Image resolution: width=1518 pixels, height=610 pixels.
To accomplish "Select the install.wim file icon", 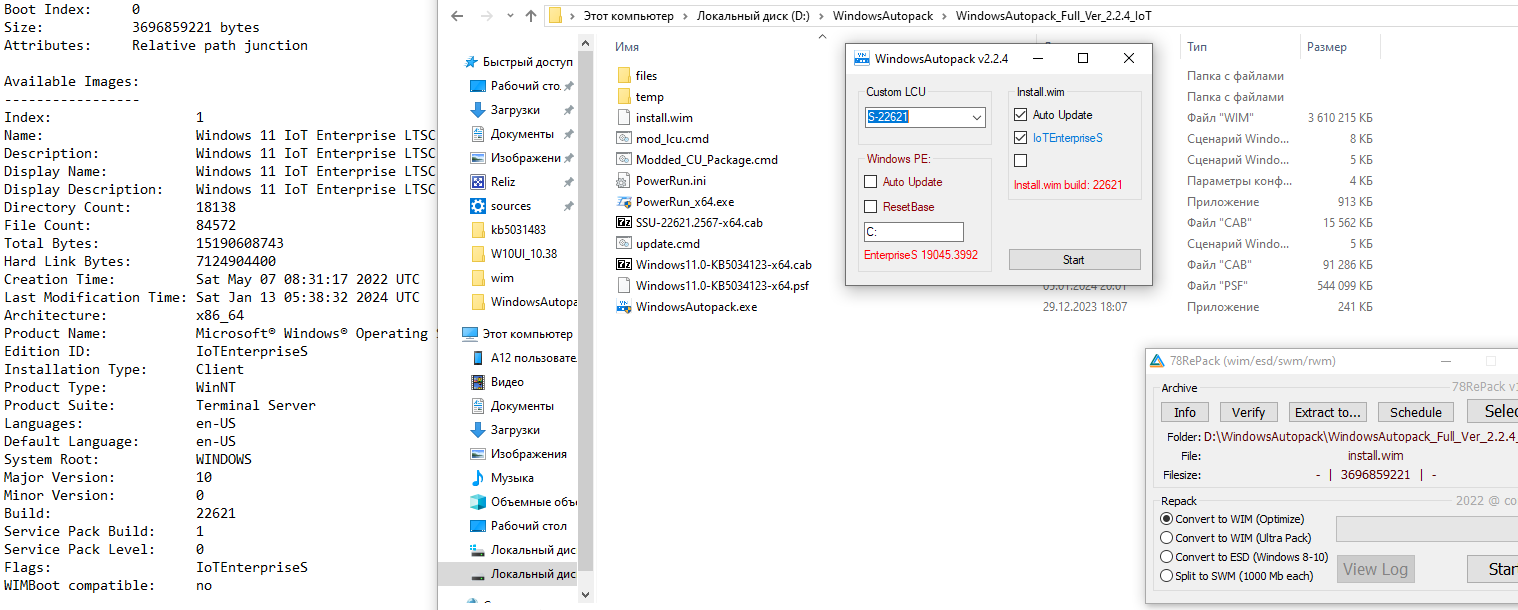I will 624,117.
